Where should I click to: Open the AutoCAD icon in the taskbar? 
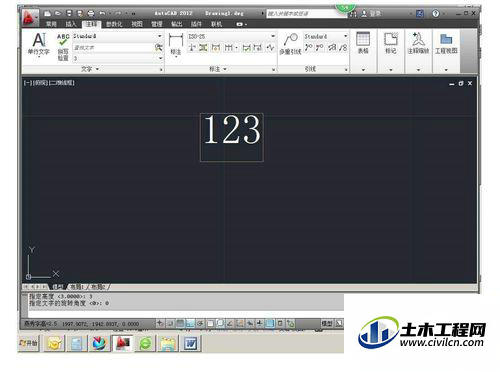122,343
